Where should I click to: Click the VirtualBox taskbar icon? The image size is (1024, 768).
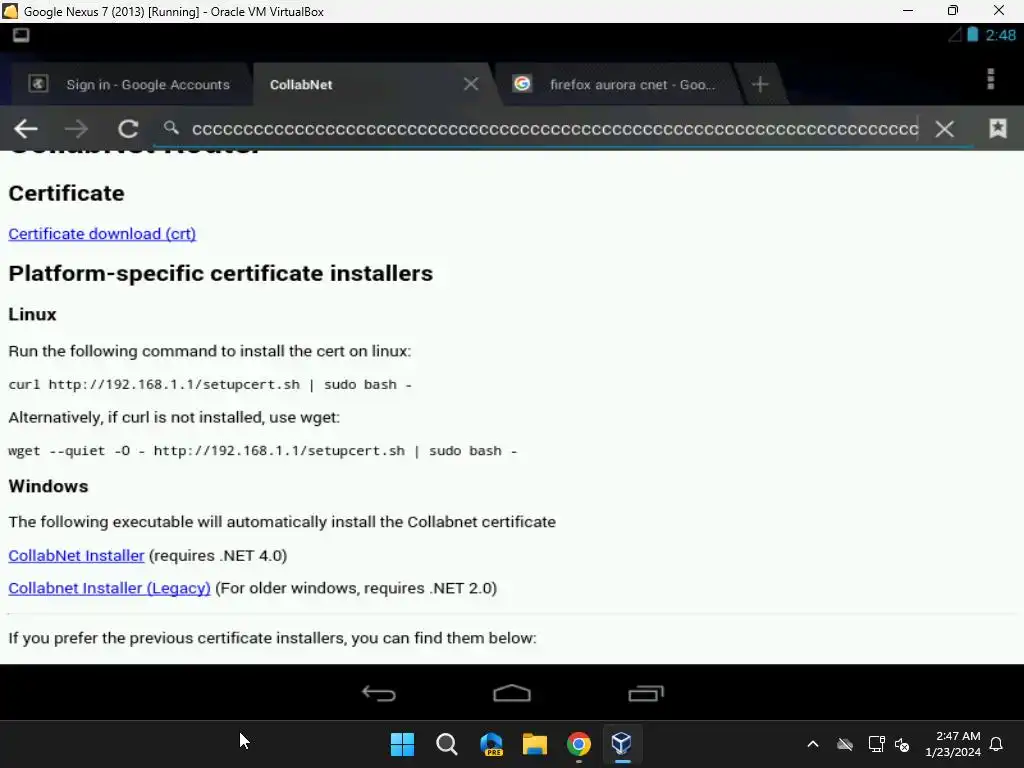point(622,744)
